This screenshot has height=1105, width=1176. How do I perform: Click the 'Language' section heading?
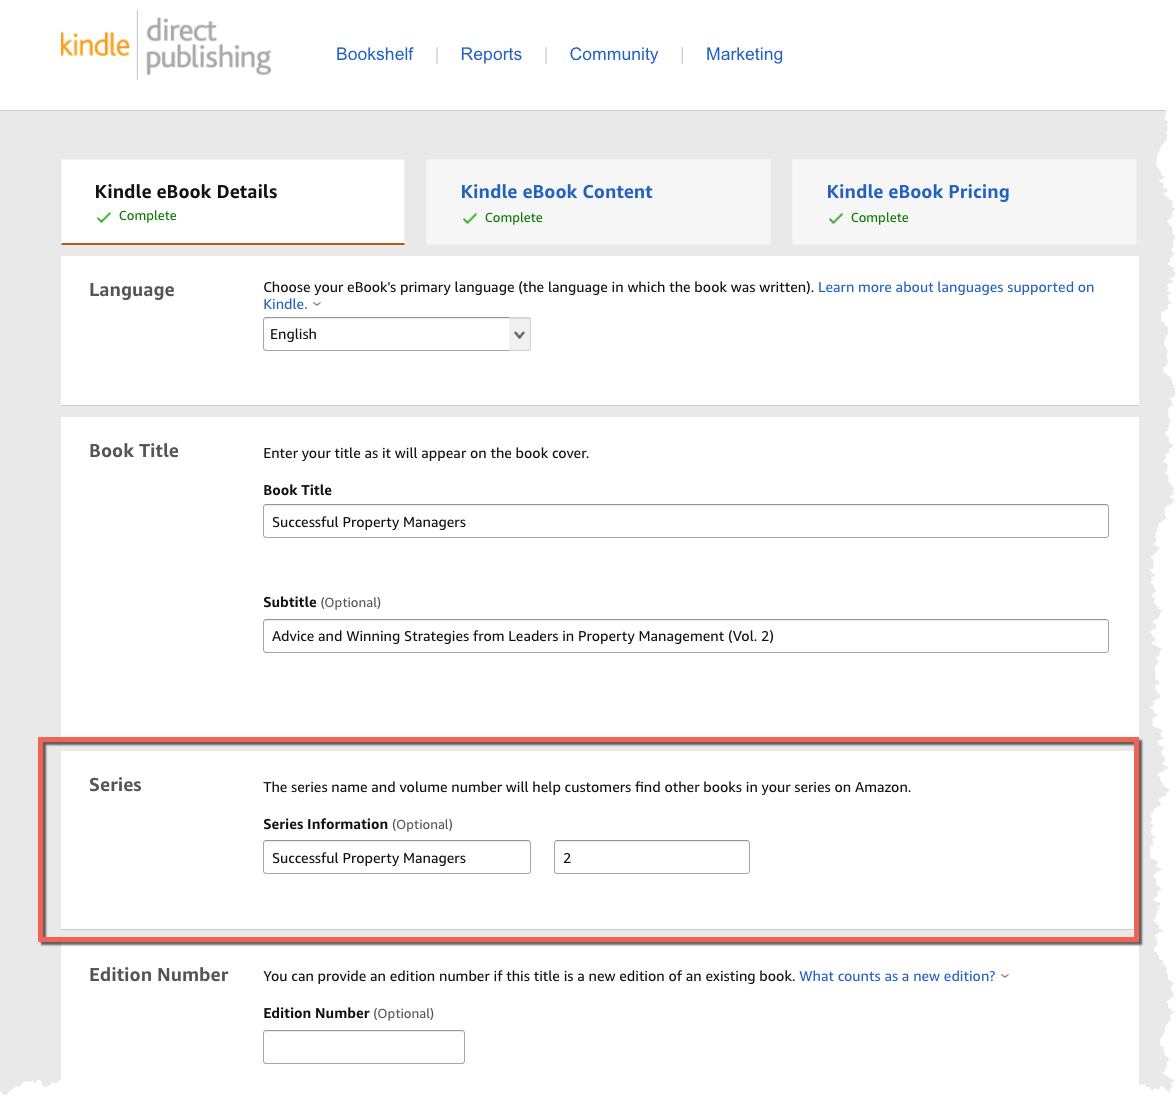(132, 290)
